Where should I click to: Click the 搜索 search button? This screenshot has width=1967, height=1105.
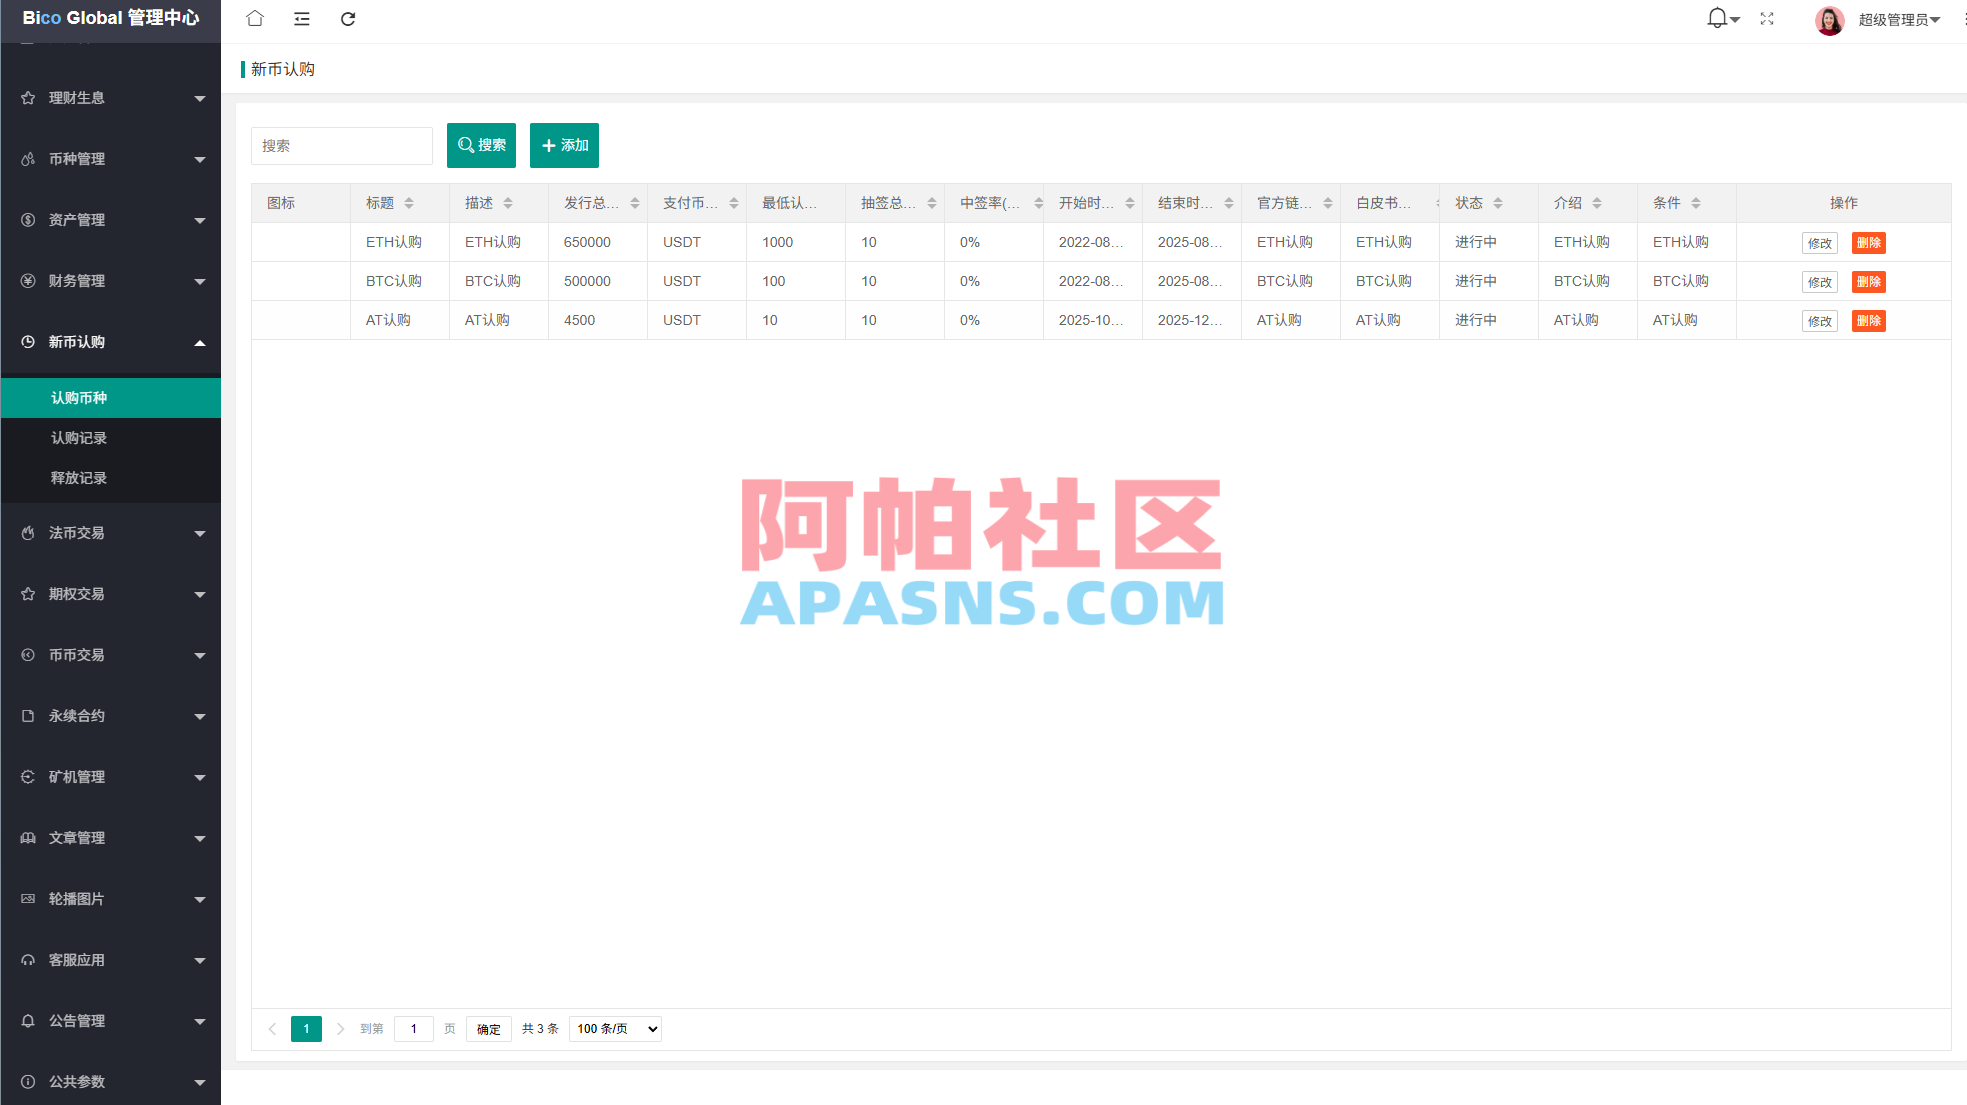coord(481,145)
